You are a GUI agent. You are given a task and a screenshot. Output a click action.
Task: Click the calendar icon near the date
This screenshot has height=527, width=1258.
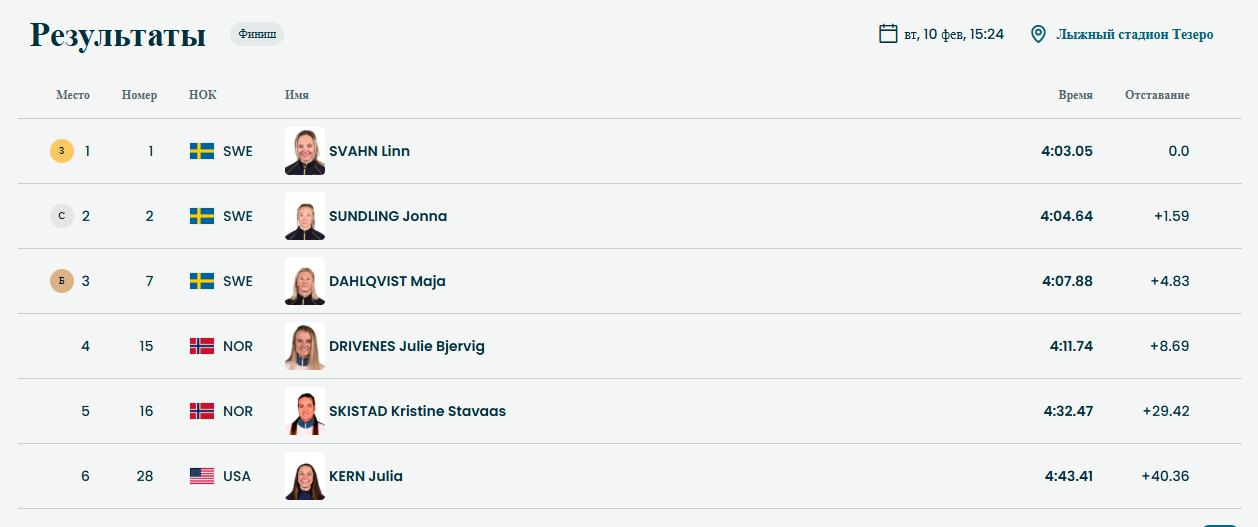(888, 34)
